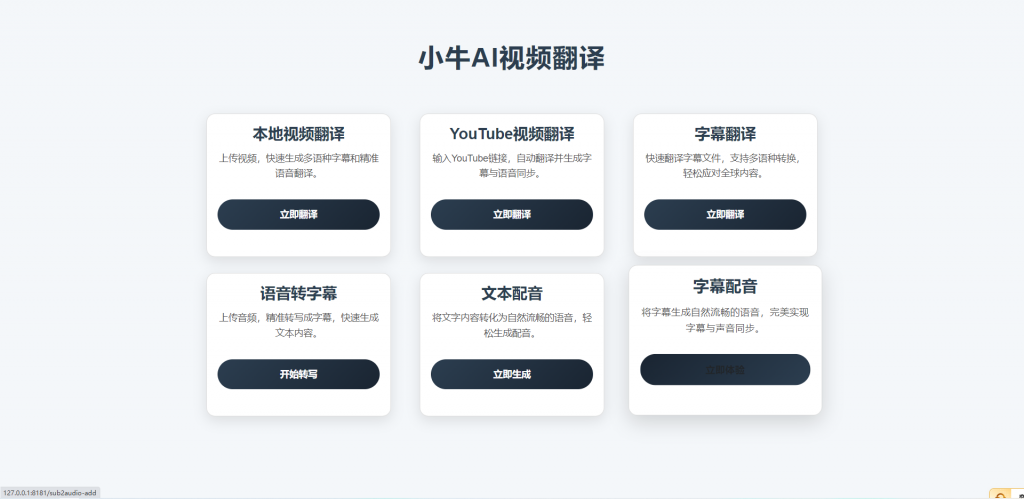1024x499 pixels.
Task: Start transcription with the 开始转写 button
Action: coord(298,374)
